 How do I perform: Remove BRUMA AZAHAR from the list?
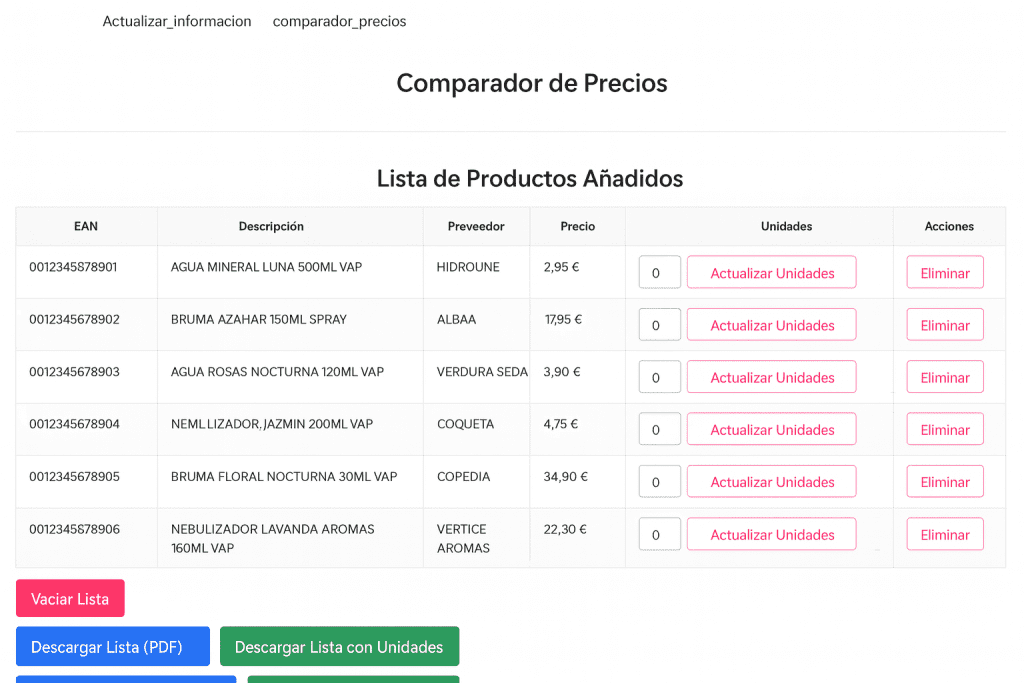(944, 325)
